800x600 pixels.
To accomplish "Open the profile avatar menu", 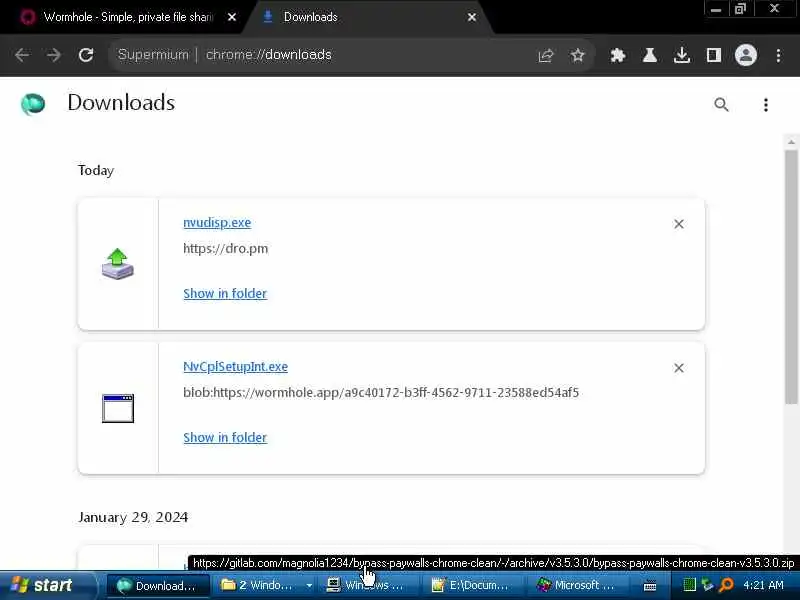I will [x=745, y=55].
